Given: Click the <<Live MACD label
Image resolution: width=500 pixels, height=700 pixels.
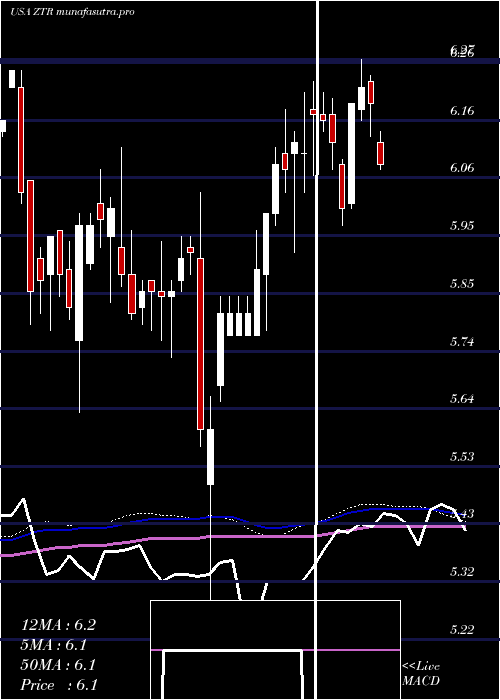Looking at the screenshot, I should pos(421,673).
